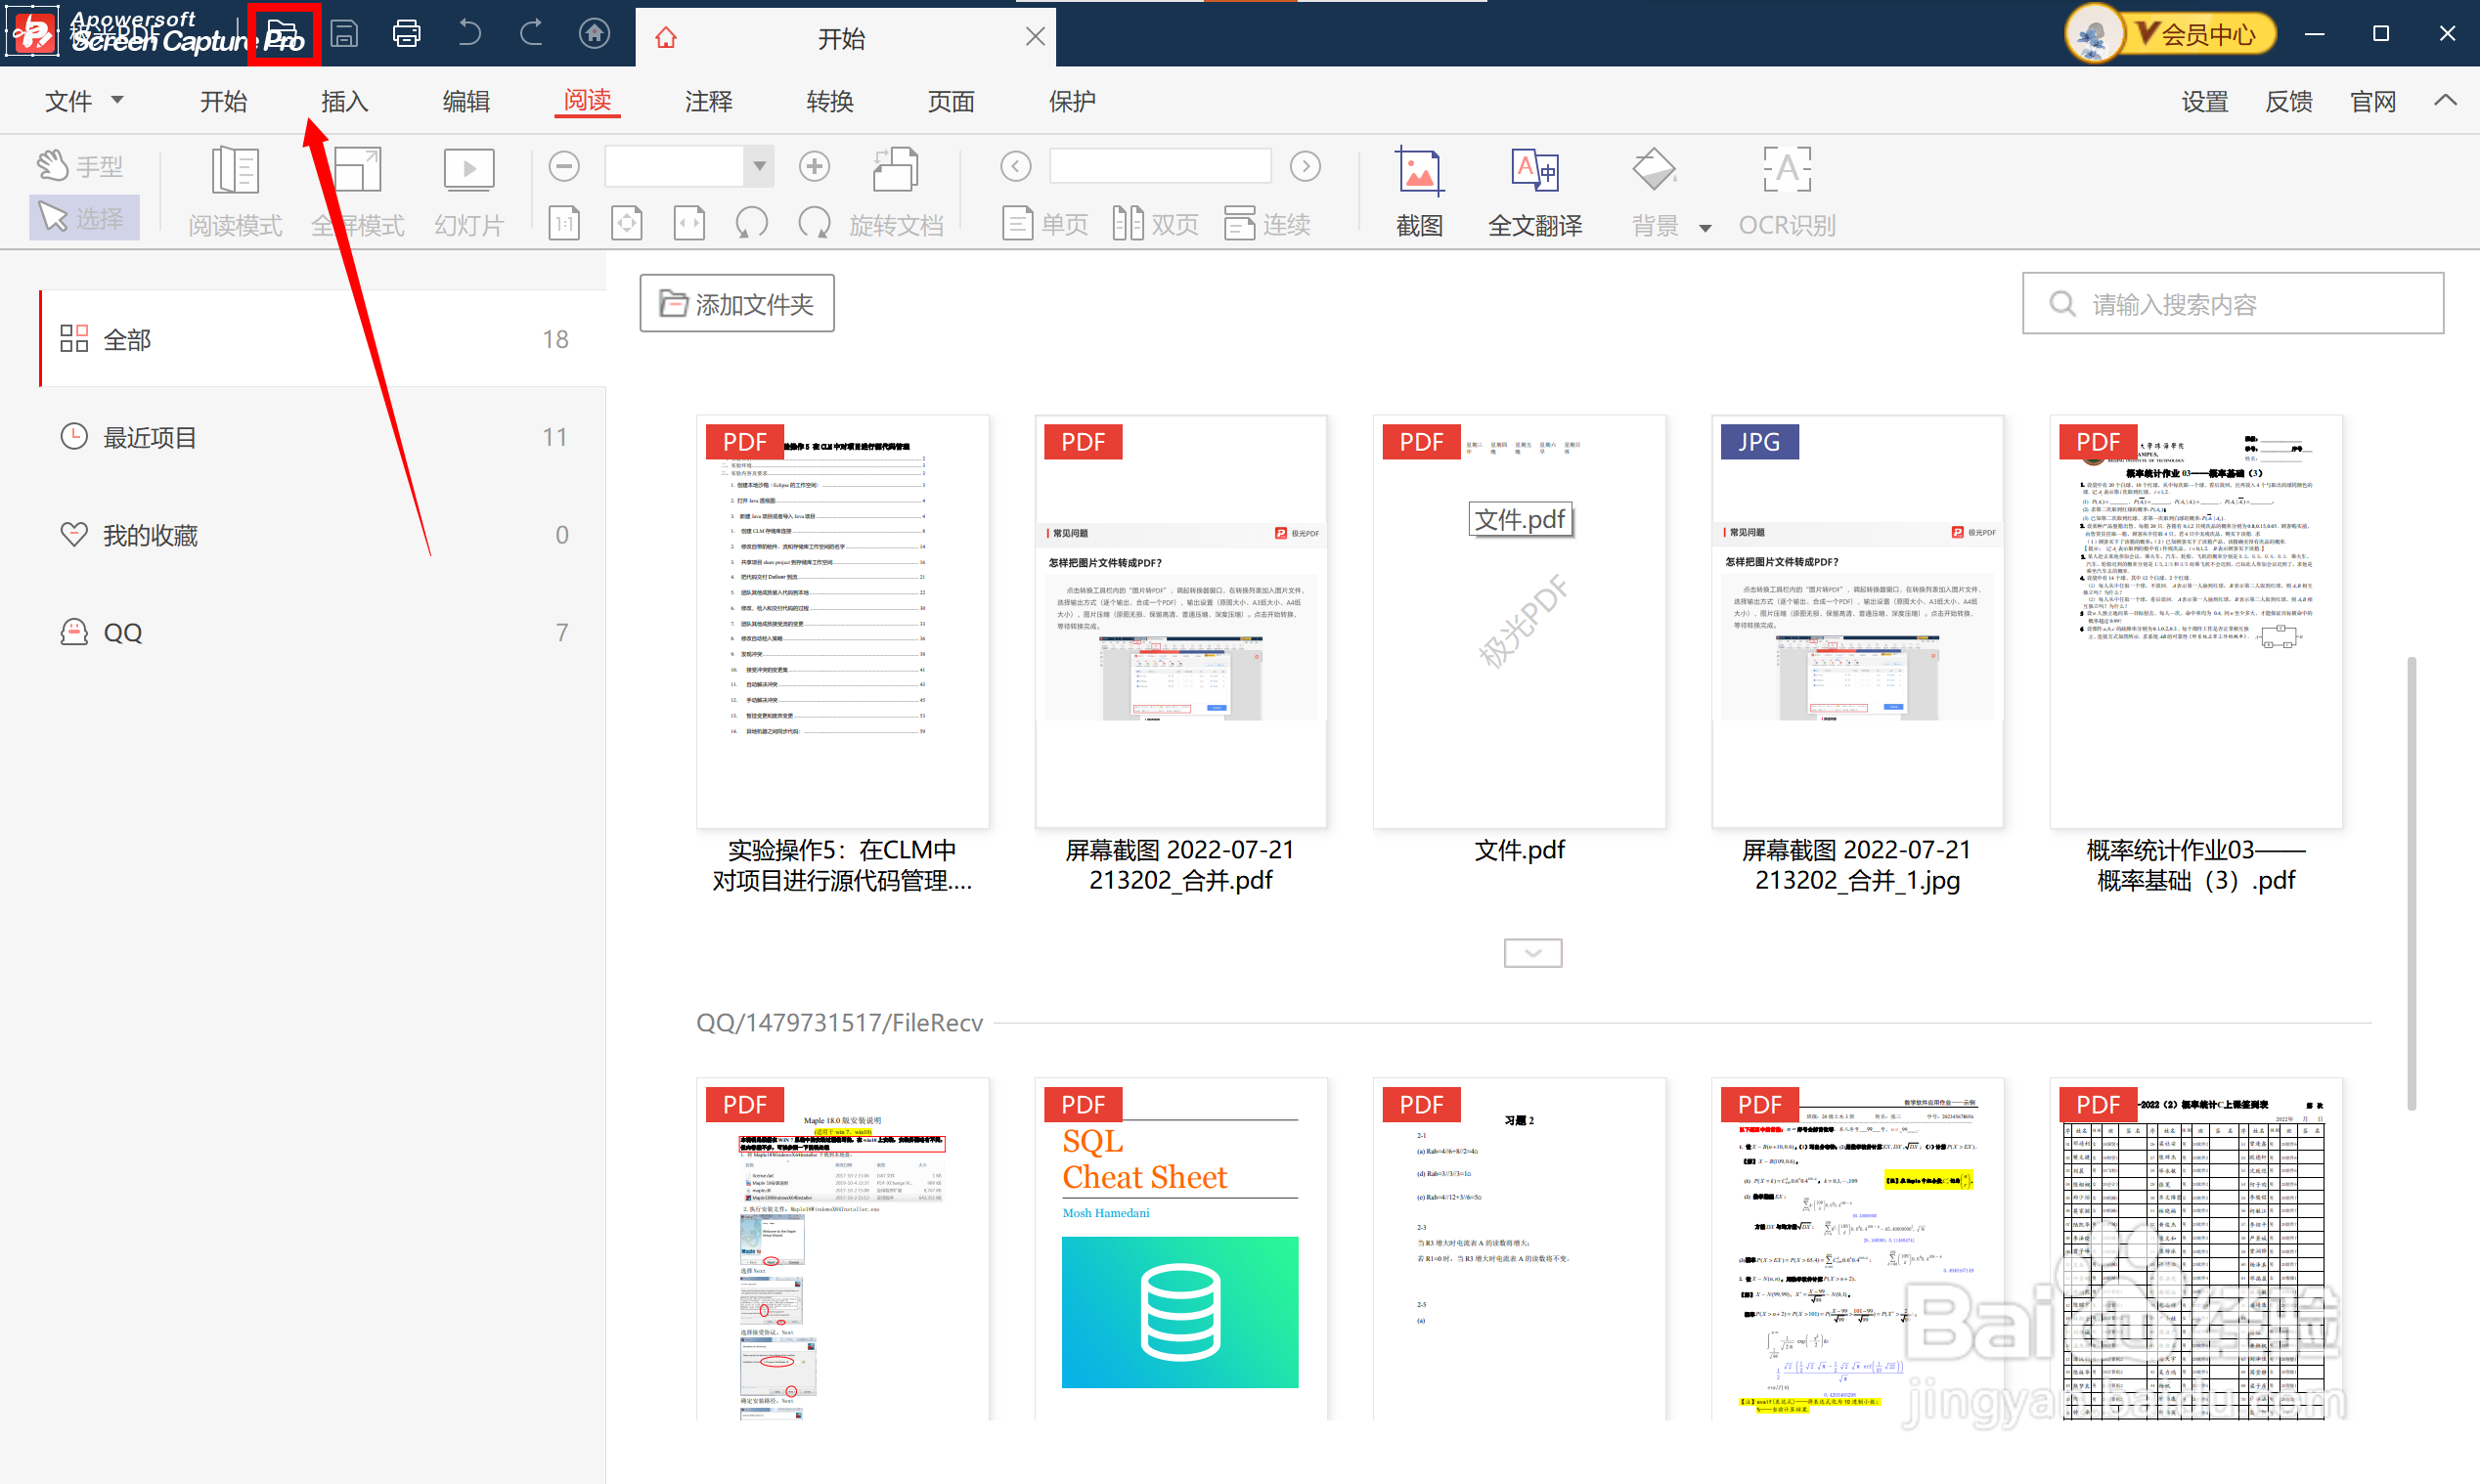Viewport: 2480px width, 1484px height.
Task: Expand more files with the chevron-down button
Action: click(x=1532, y=953)
